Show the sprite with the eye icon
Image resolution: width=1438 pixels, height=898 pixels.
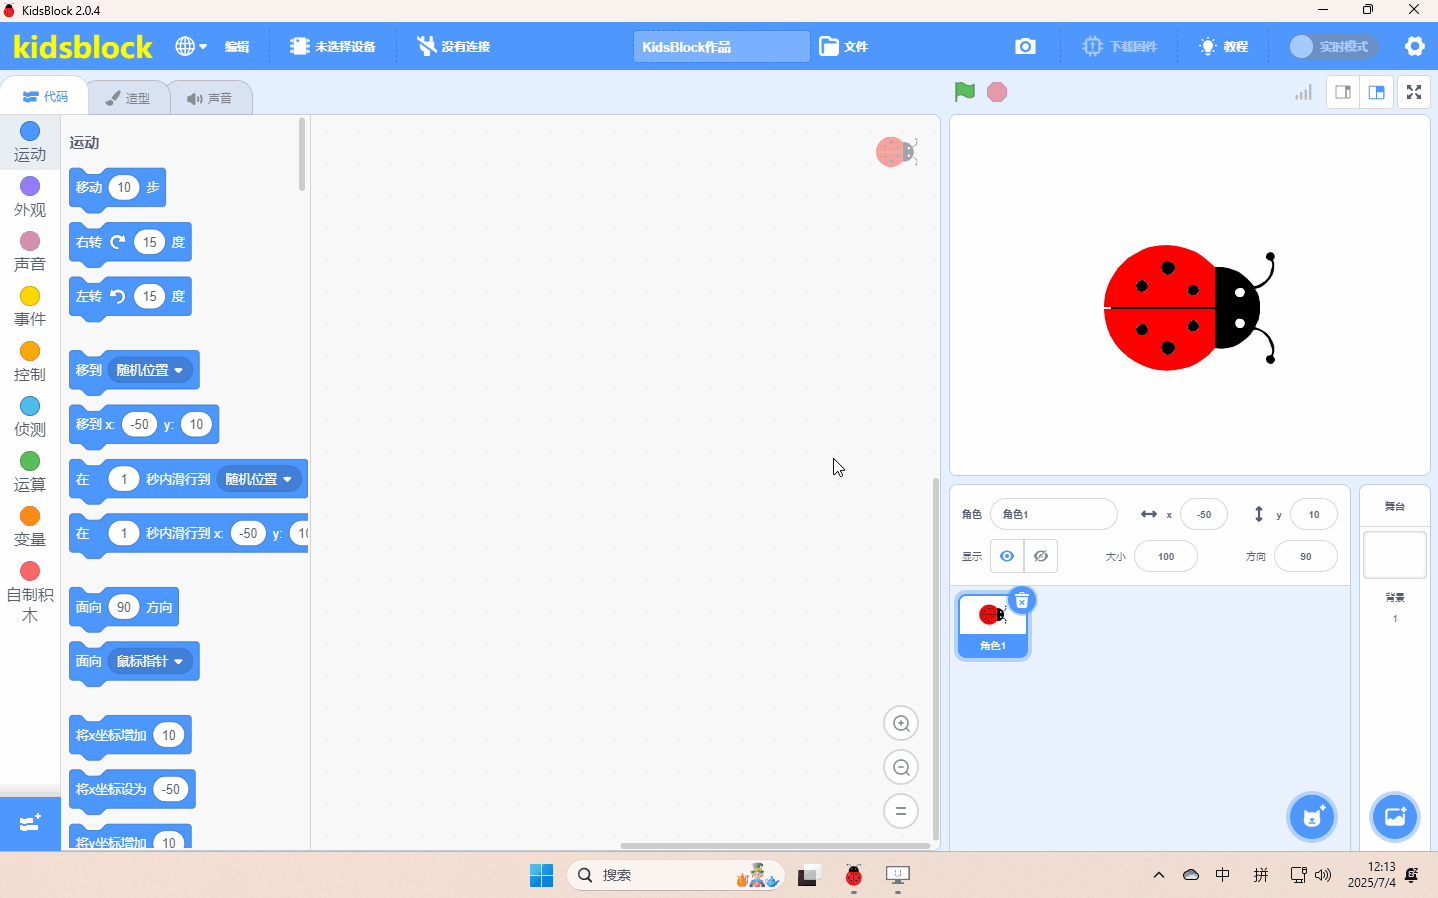coord(1007,556)
